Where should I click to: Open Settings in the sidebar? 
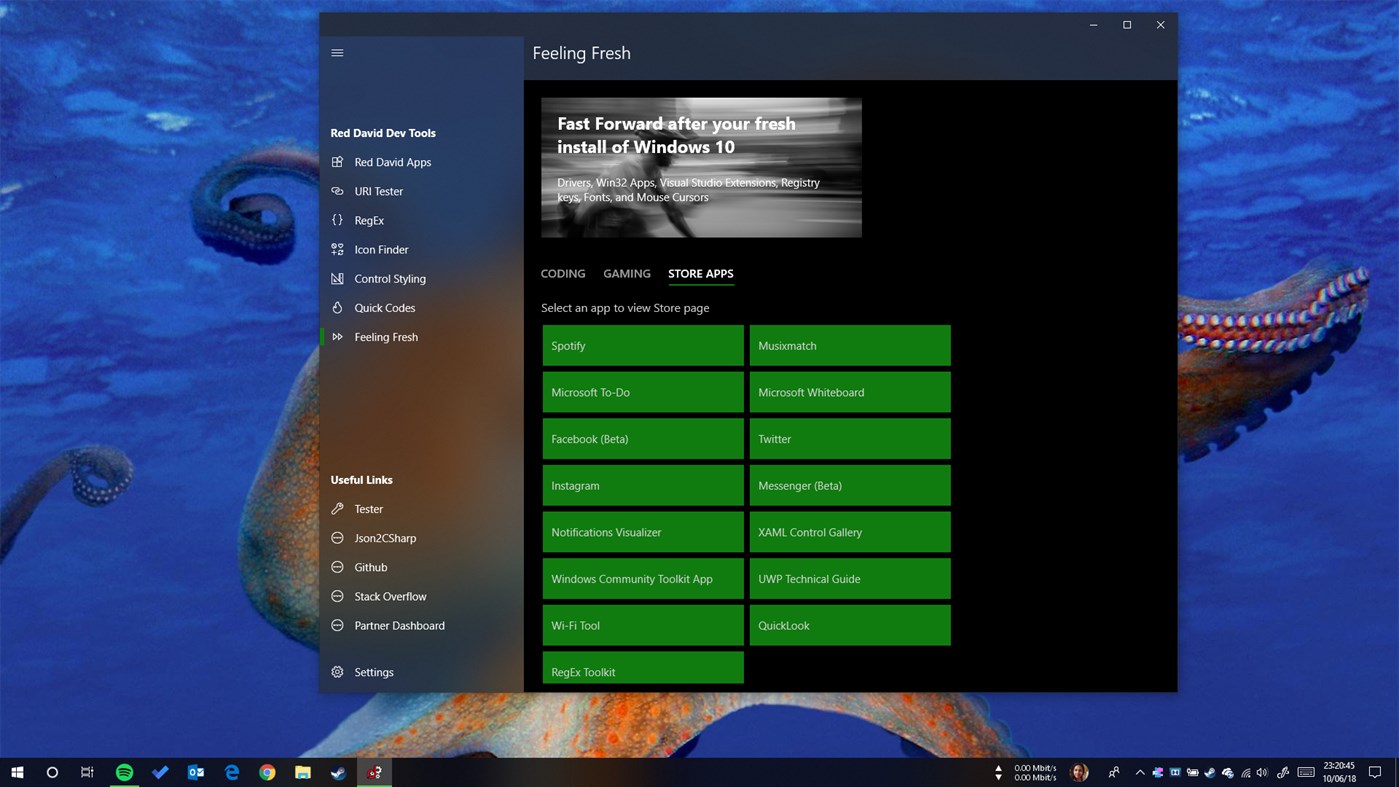pyautogui.click(x=421, y=672)
